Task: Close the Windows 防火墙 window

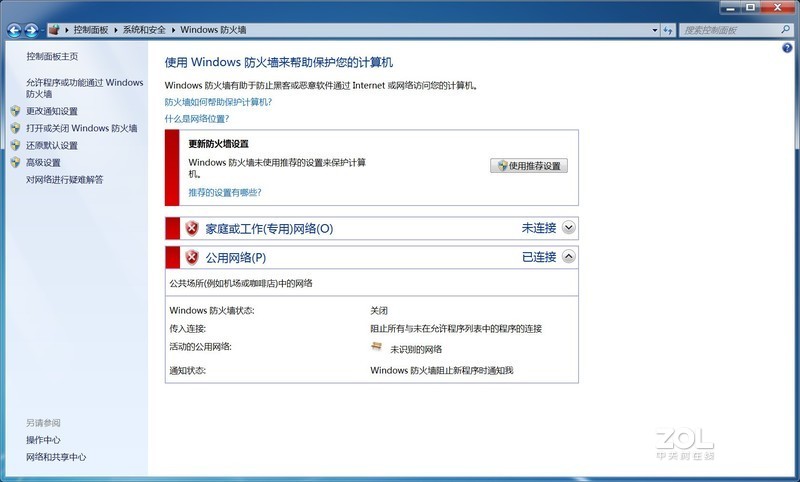Action: click(x=778, y=8)
